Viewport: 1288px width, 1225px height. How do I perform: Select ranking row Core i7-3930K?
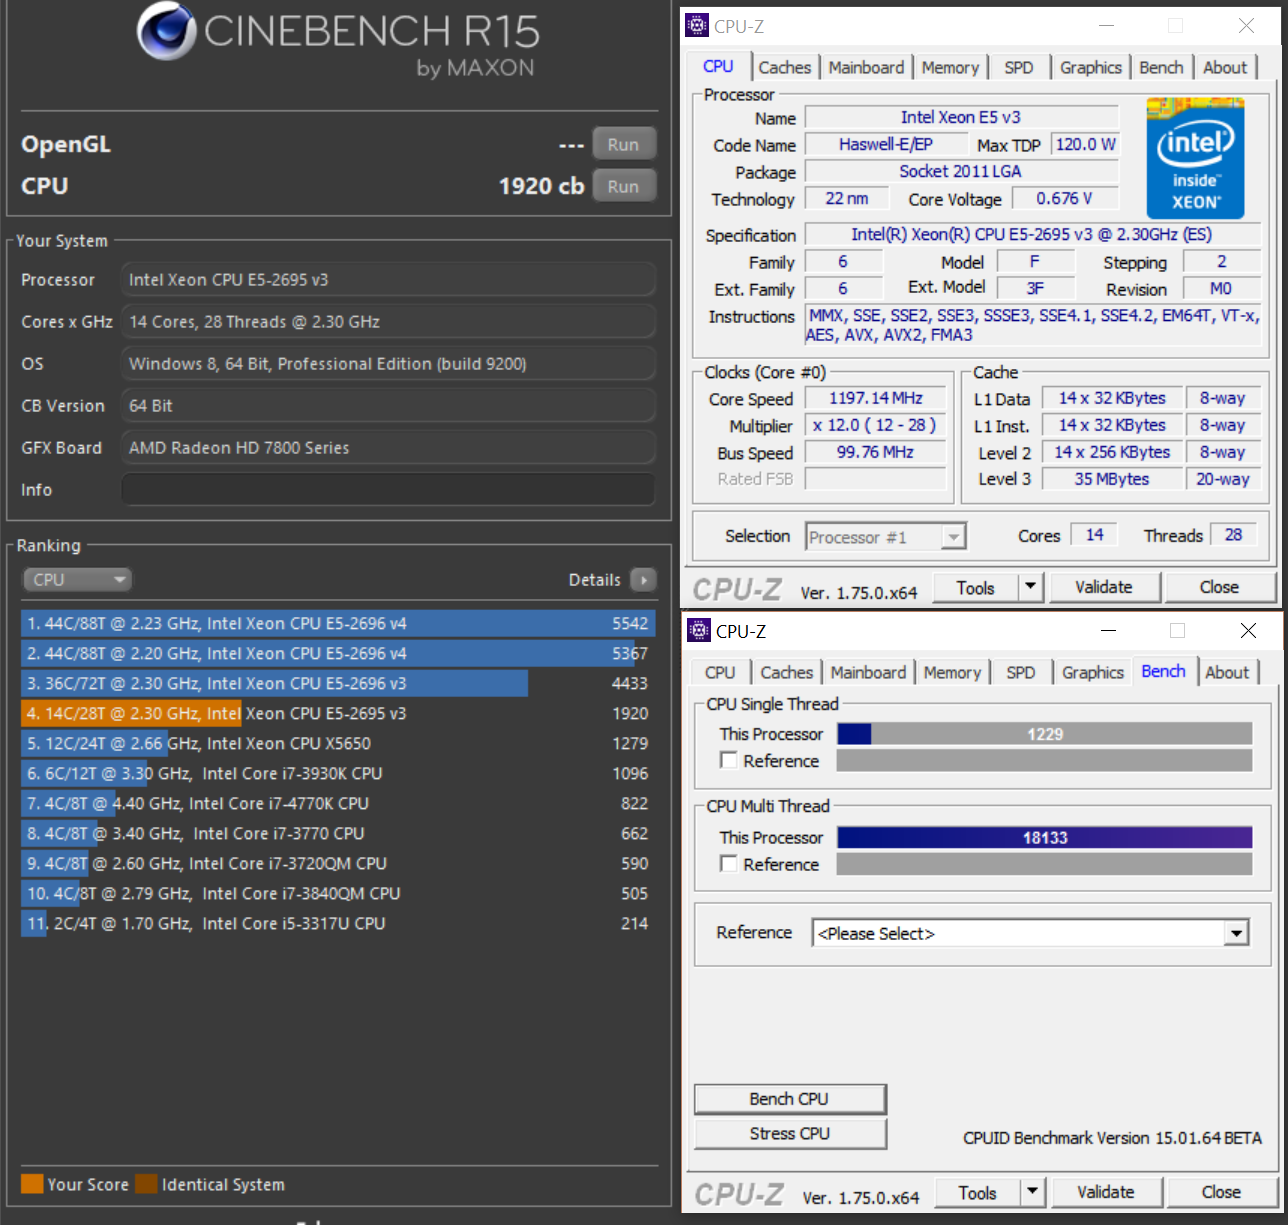pyautogui.click(x=338, y=773)
